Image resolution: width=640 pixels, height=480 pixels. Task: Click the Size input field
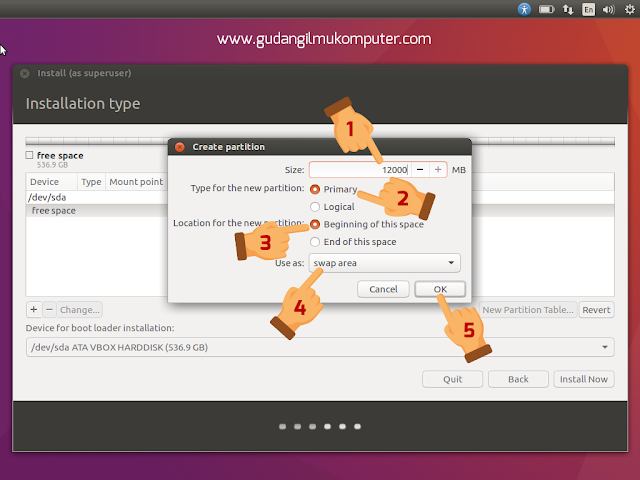(360, 170)
